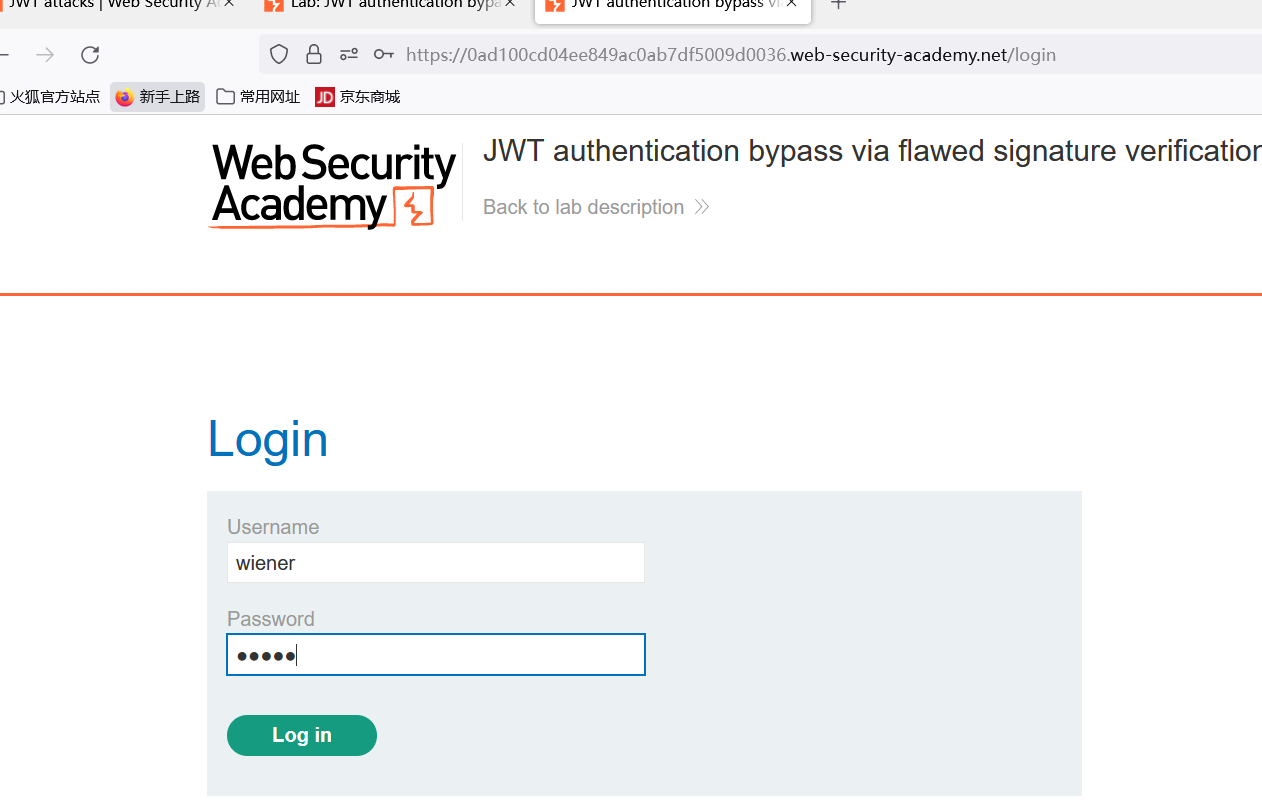Open the 京东商城 JD bookmark
Viewport: 1262px width, 806px height.
[x=358, y=97]
